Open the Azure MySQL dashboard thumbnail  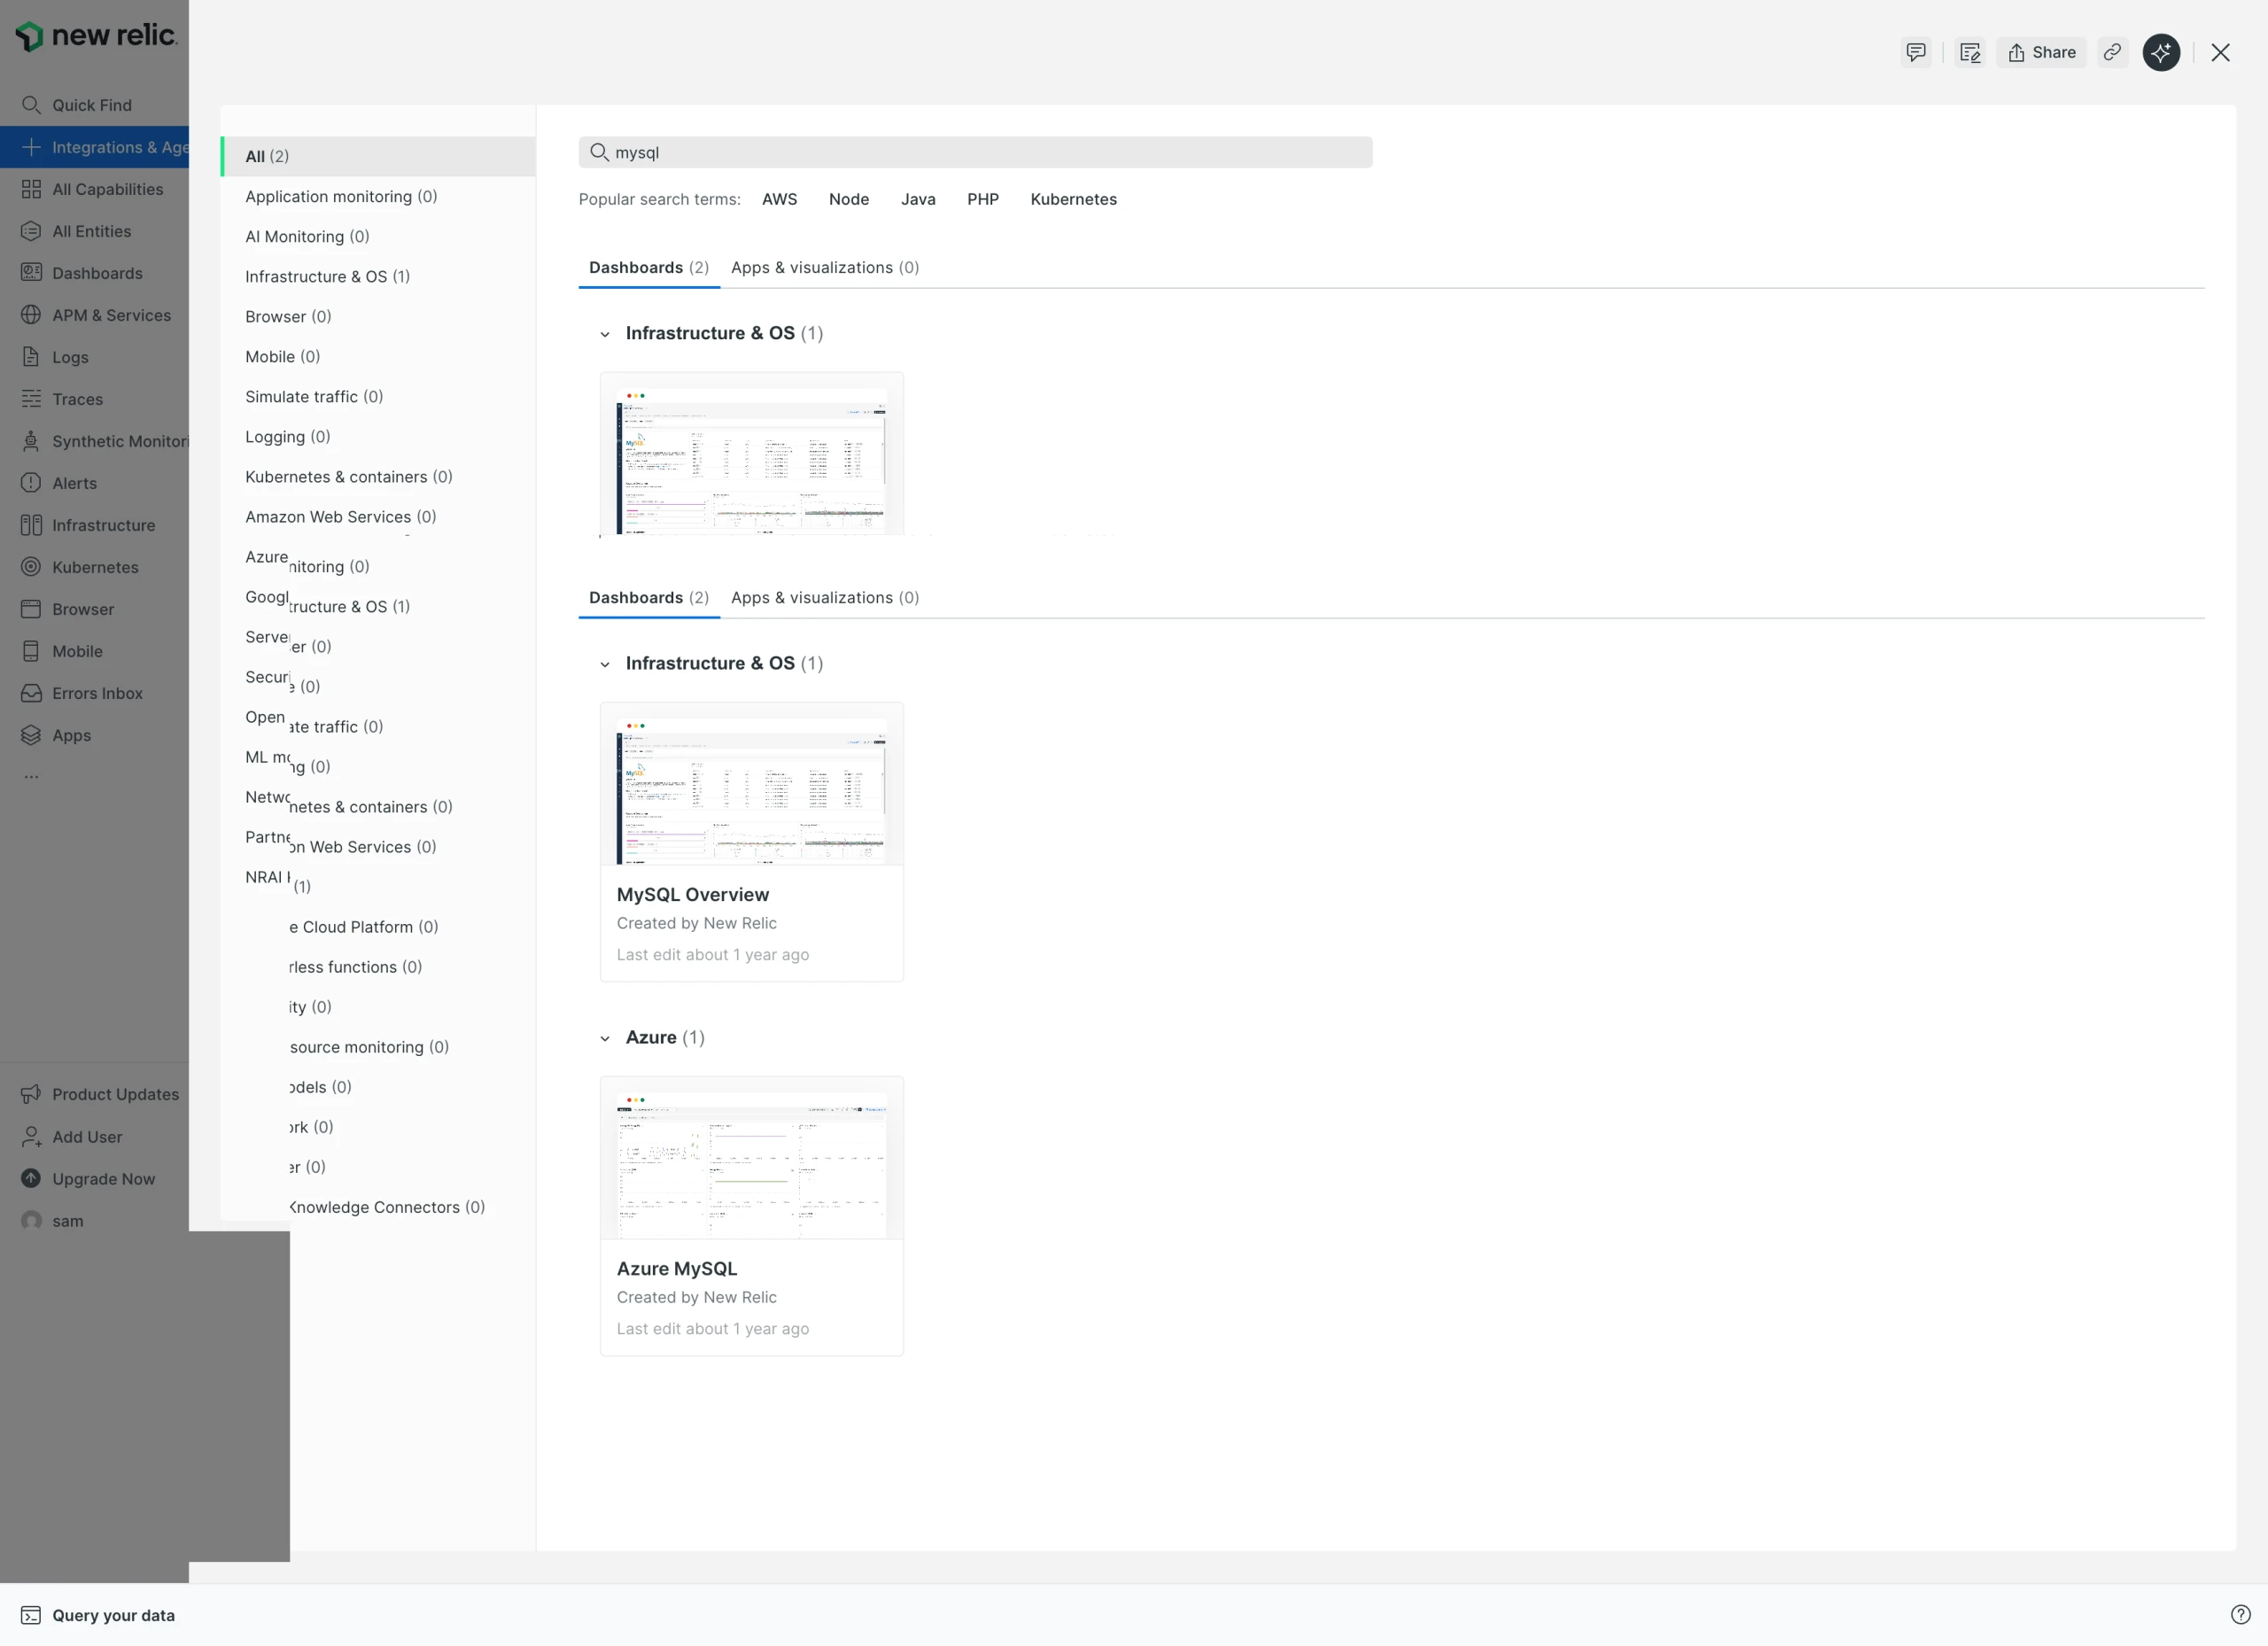pos(751,1158)
